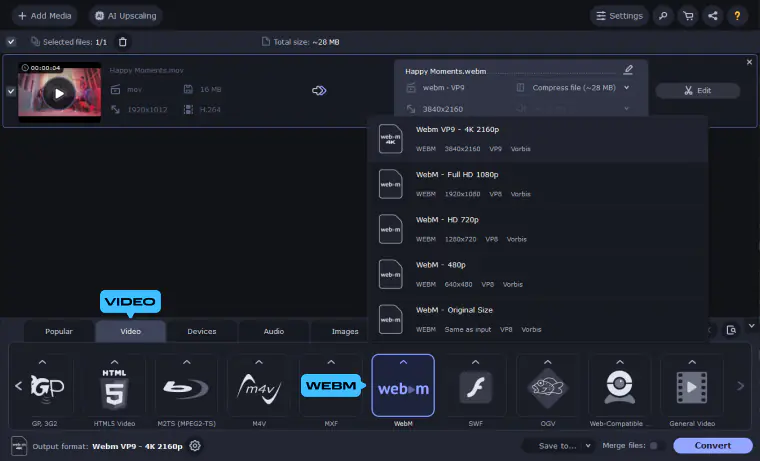Open the Audio tab
Image resolution: width=760 pixels, height=461 pixels.
[273, 331]
